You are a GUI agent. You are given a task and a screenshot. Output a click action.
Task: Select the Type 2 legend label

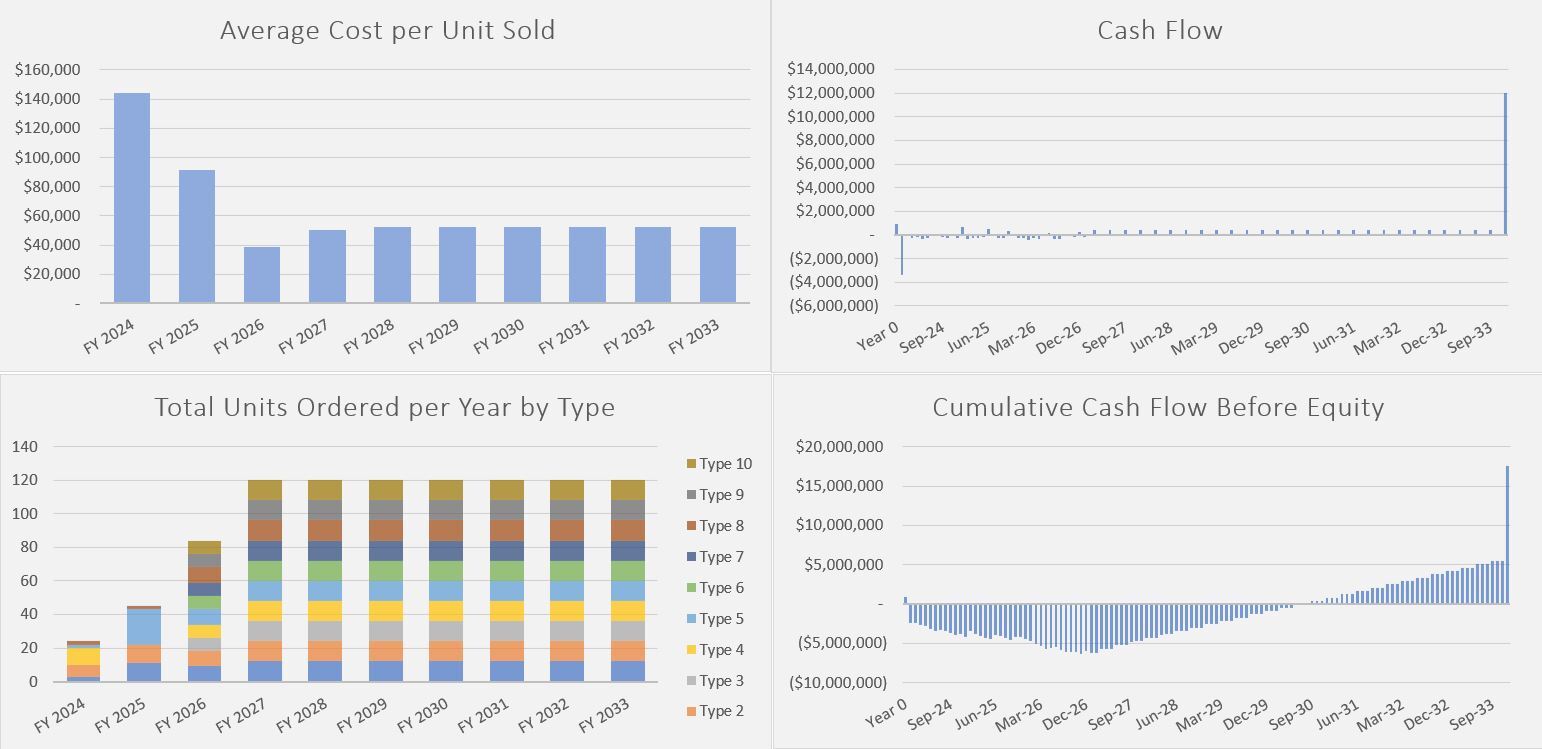click(x=721, y=712)
